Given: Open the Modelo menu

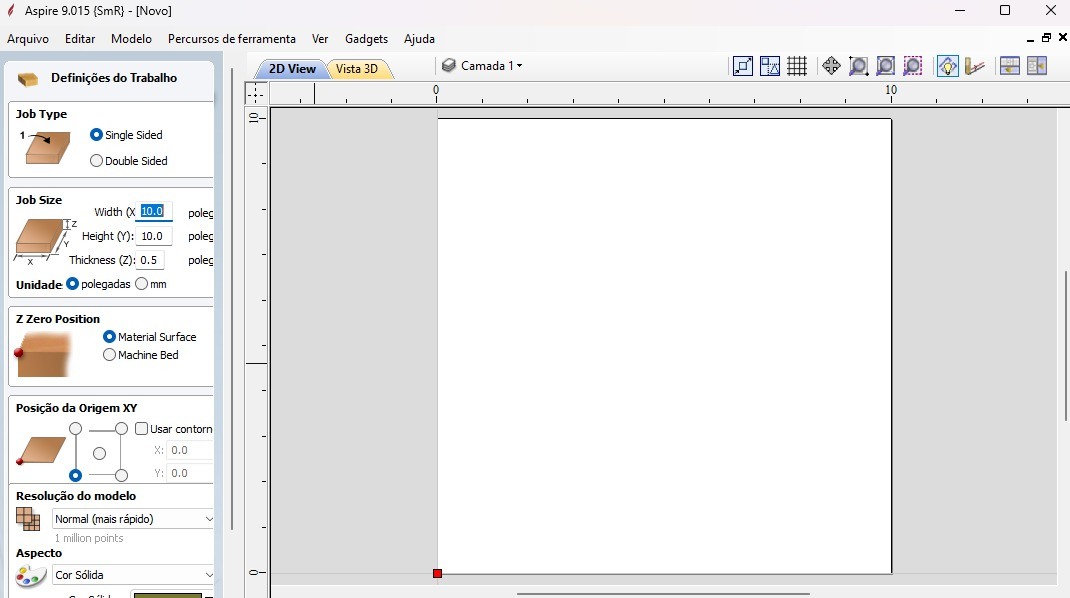Looking at the screenshot, I should tap(131, 39).
